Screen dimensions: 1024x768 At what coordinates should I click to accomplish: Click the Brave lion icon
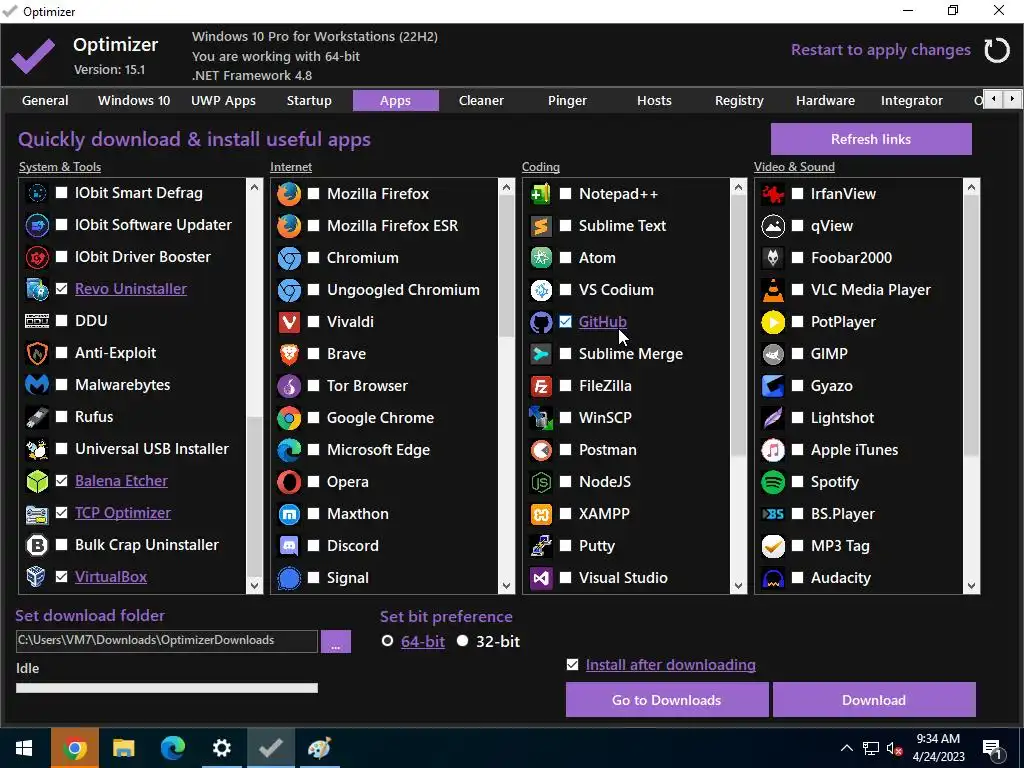pyautogui.click(x=289, y=354)
